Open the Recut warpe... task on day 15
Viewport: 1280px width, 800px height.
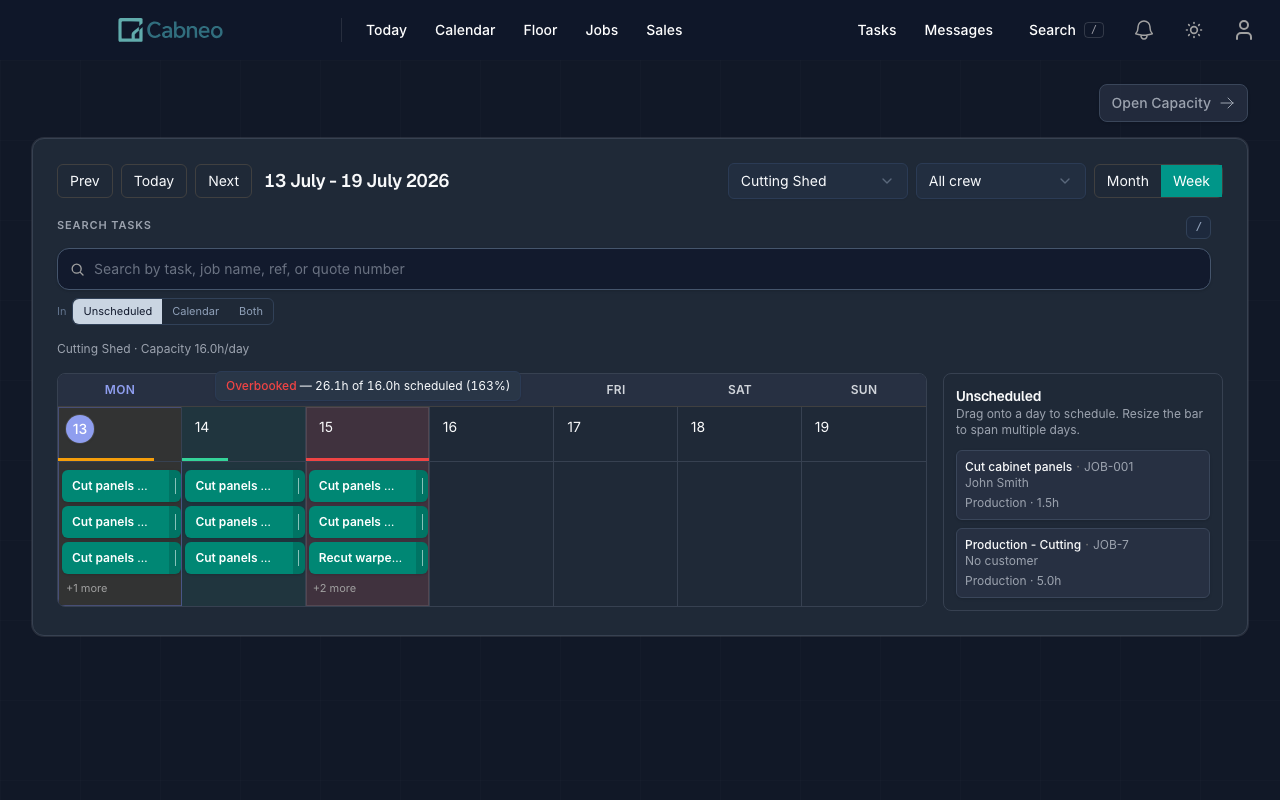coord(368,558)
